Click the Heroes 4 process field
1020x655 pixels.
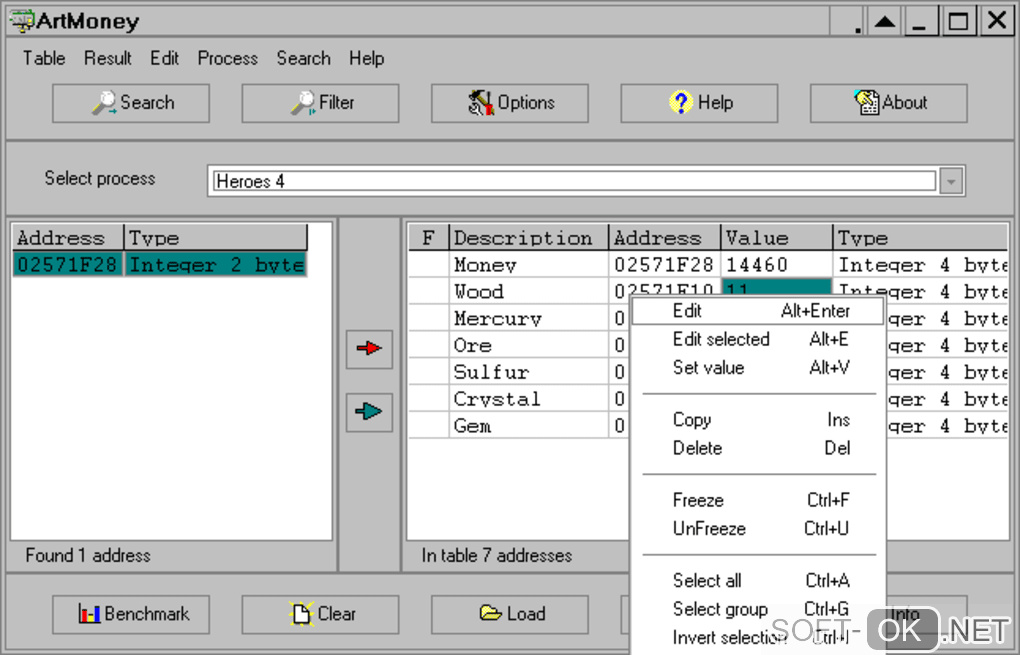pyautogui.click(x=574, y=181)
